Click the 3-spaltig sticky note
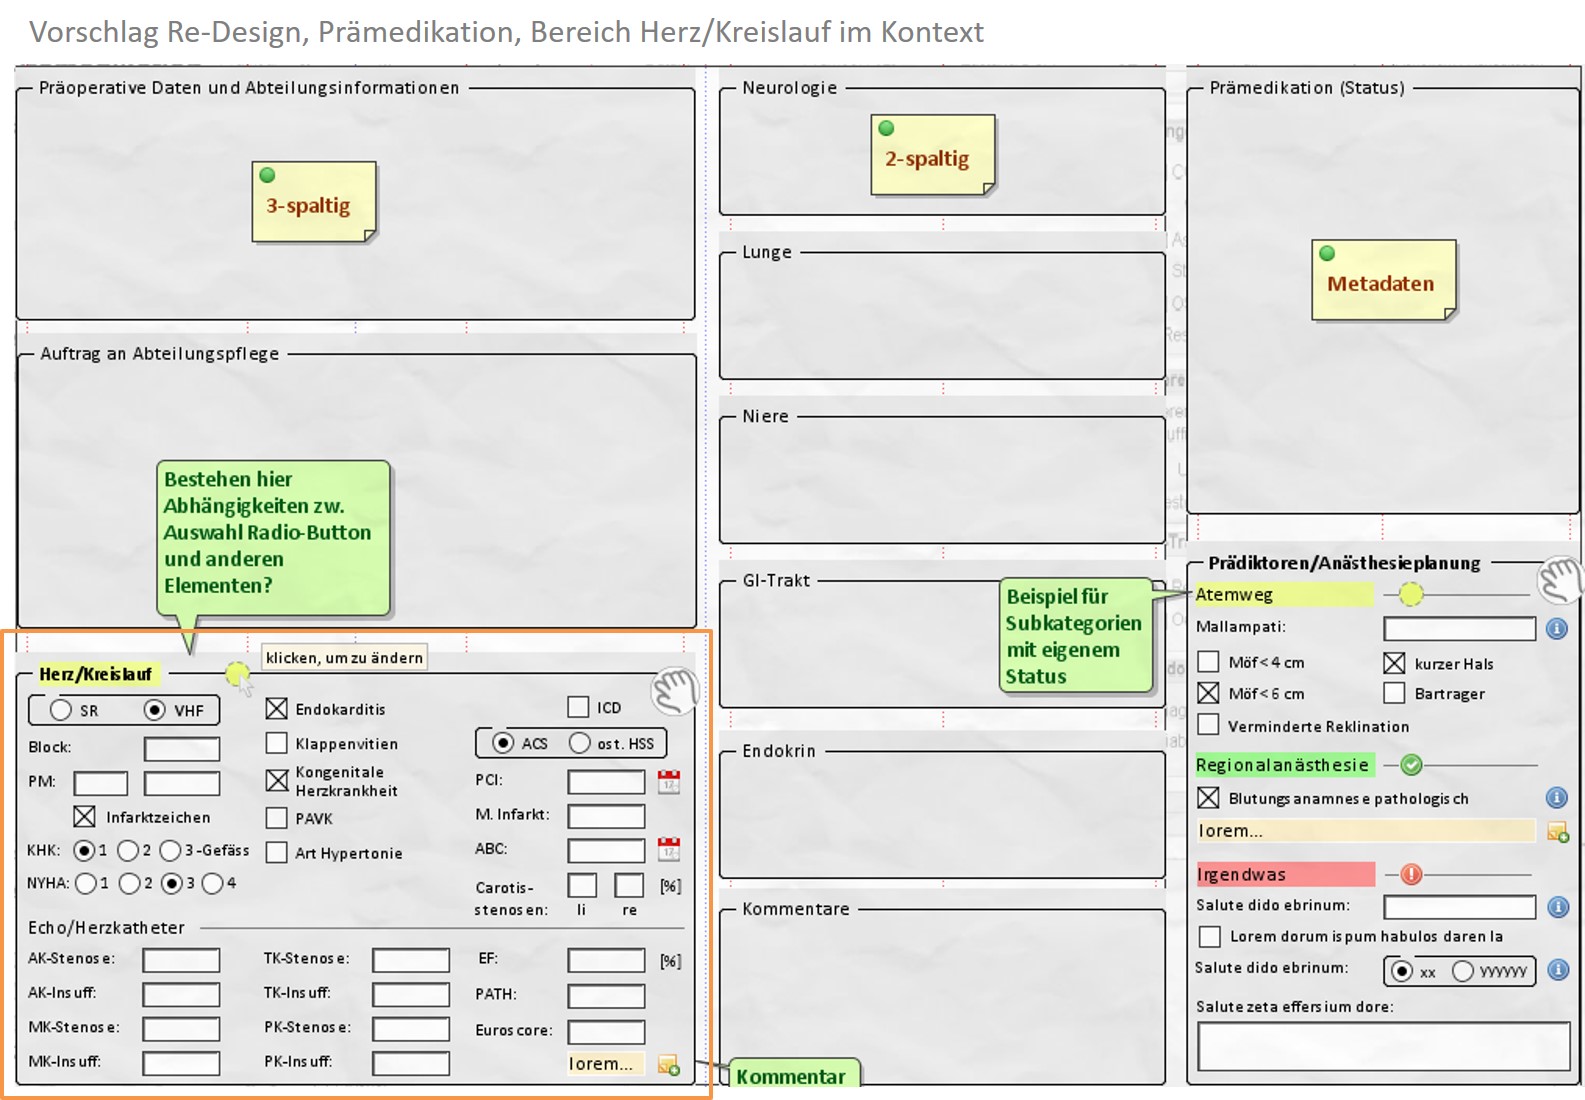1585x1100 pixels. (314, 203)
